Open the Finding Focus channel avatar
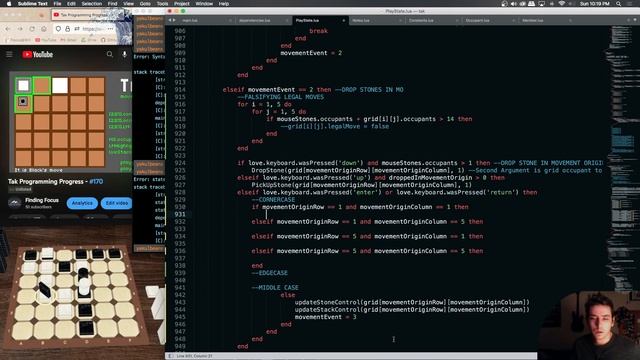 click(x=15, y=203)
